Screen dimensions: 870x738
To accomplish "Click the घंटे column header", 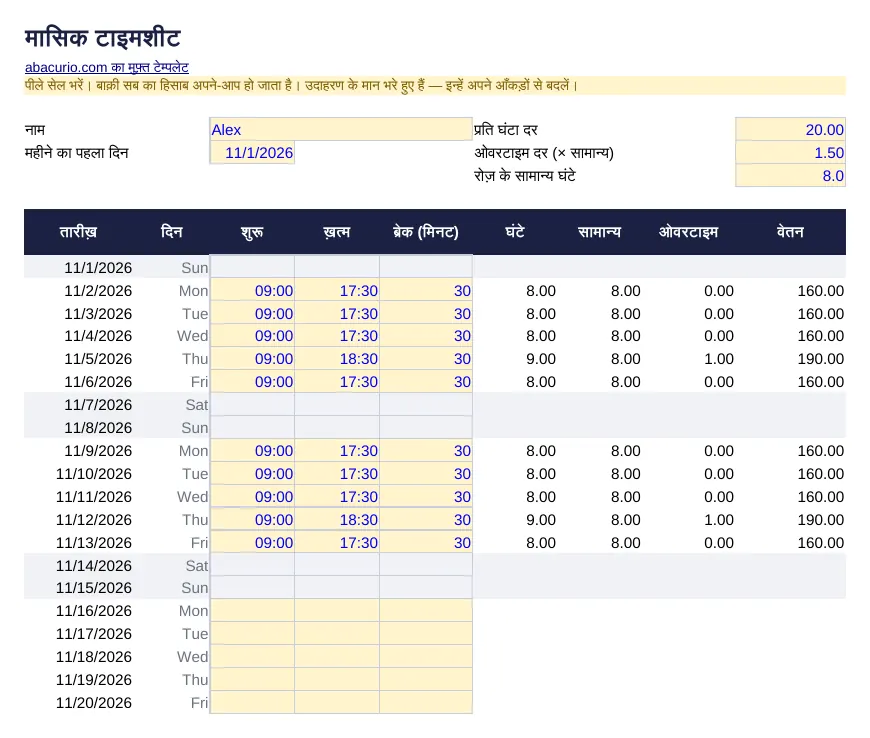I will [x=515, y=232].
